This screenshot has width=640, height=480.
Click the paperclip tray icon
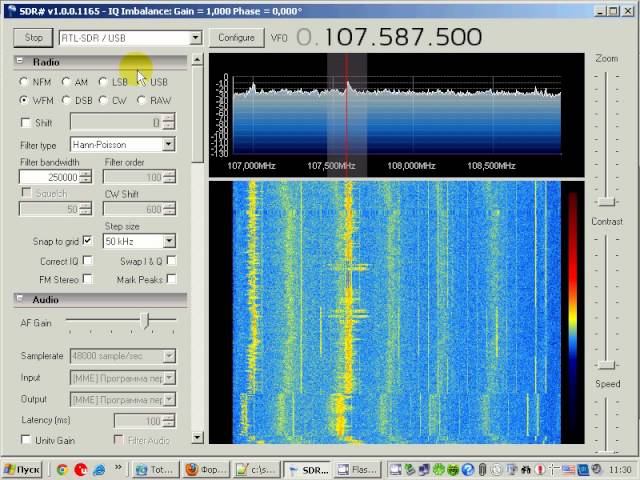tap(482, 470)
